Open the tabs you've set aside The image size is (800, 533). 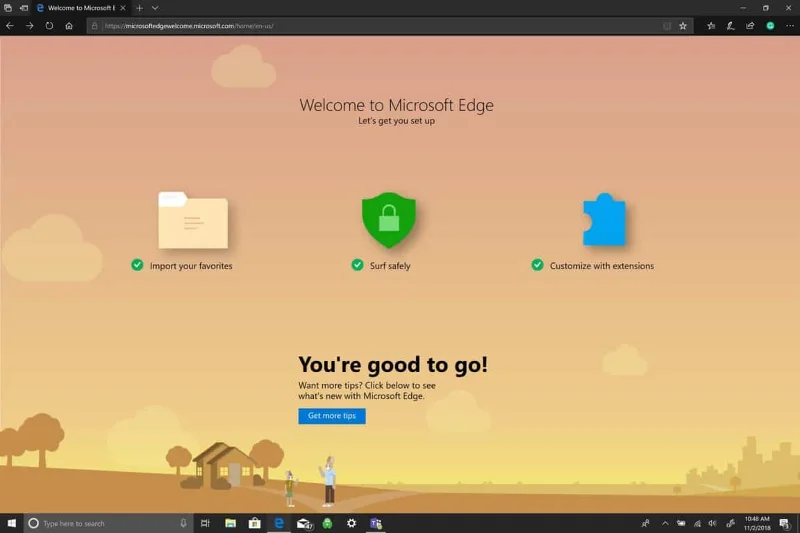8,8
